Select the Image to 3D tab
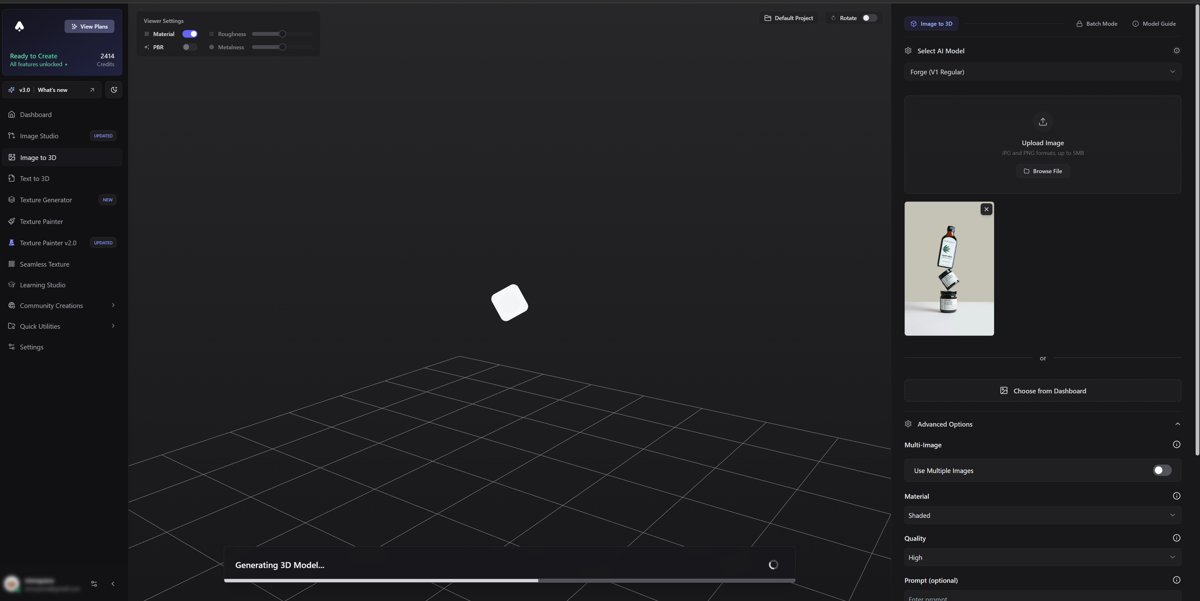This screenshot has width=1200, height=601. click(x=931, y=23)
